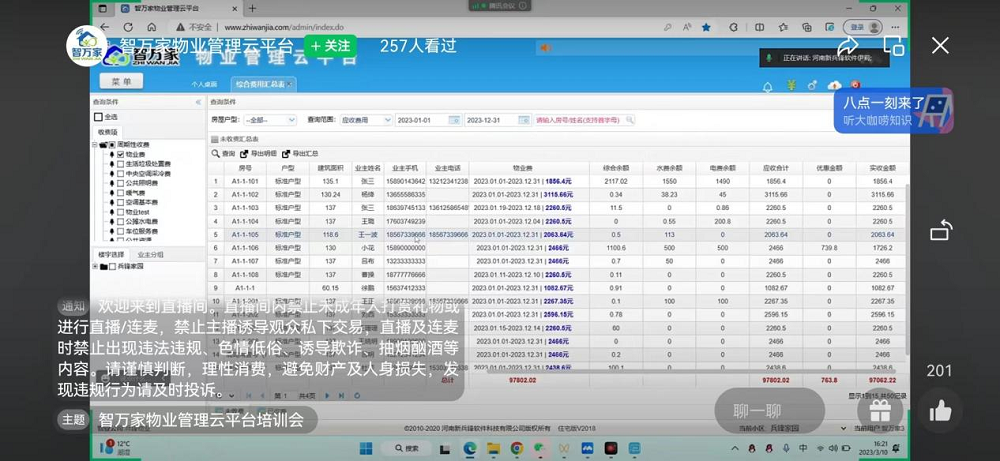Screen dimensions: 1000x461
Task: Click the green yuan currency icon
Action: (x=791, y=85)
